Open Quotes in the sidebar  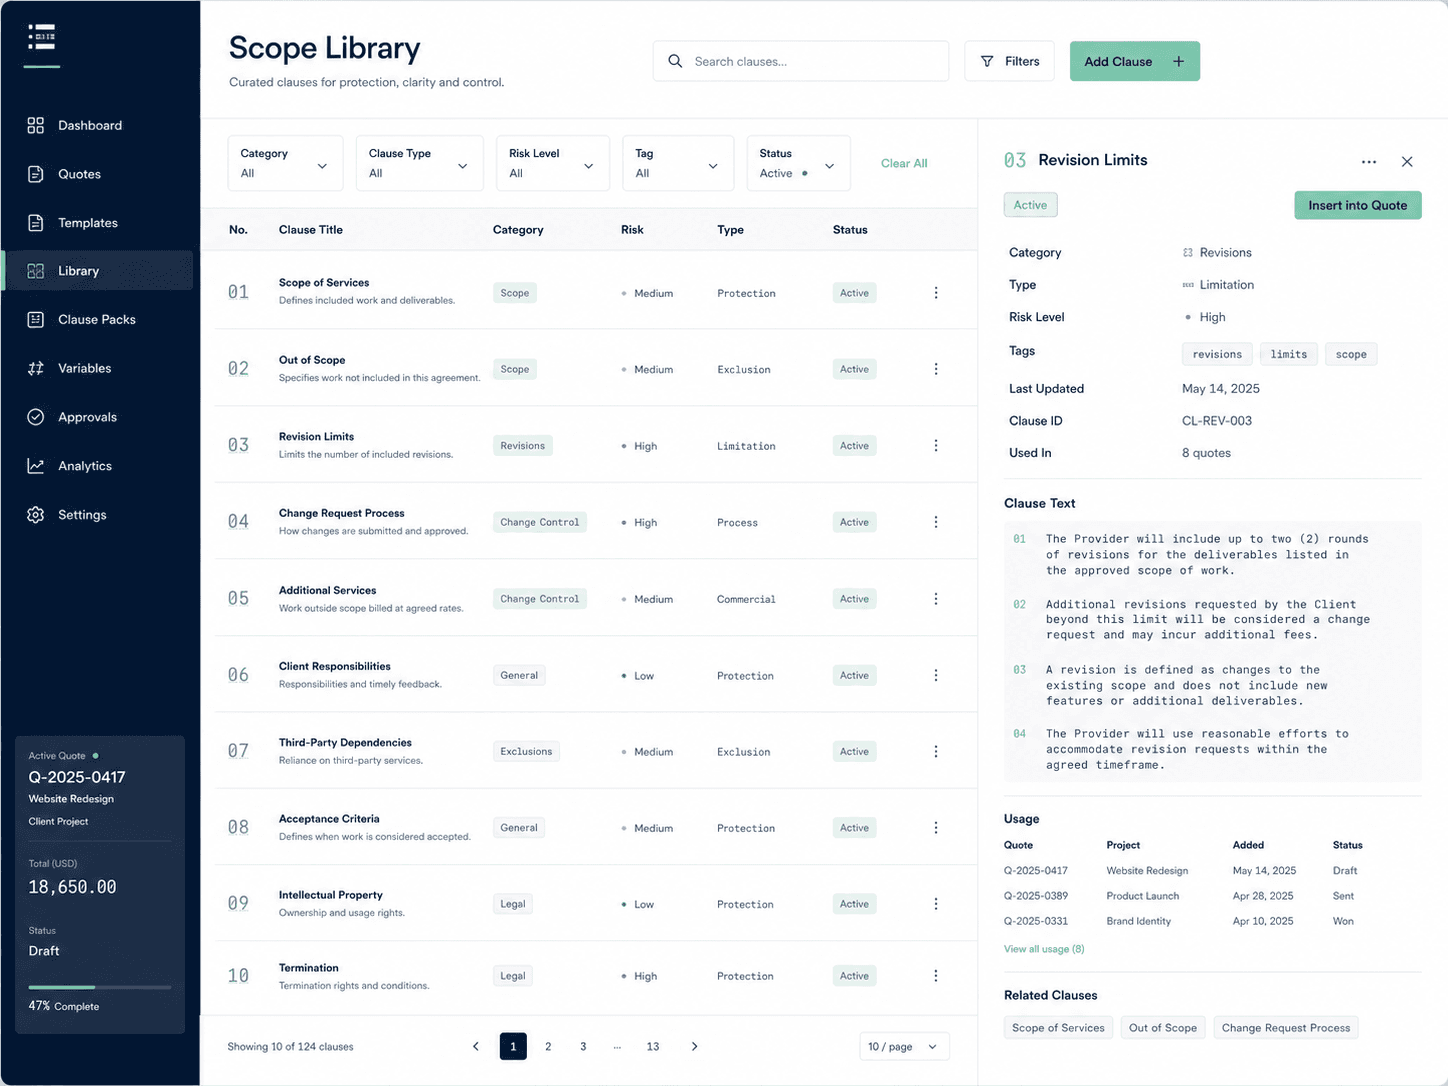point(98,174)
